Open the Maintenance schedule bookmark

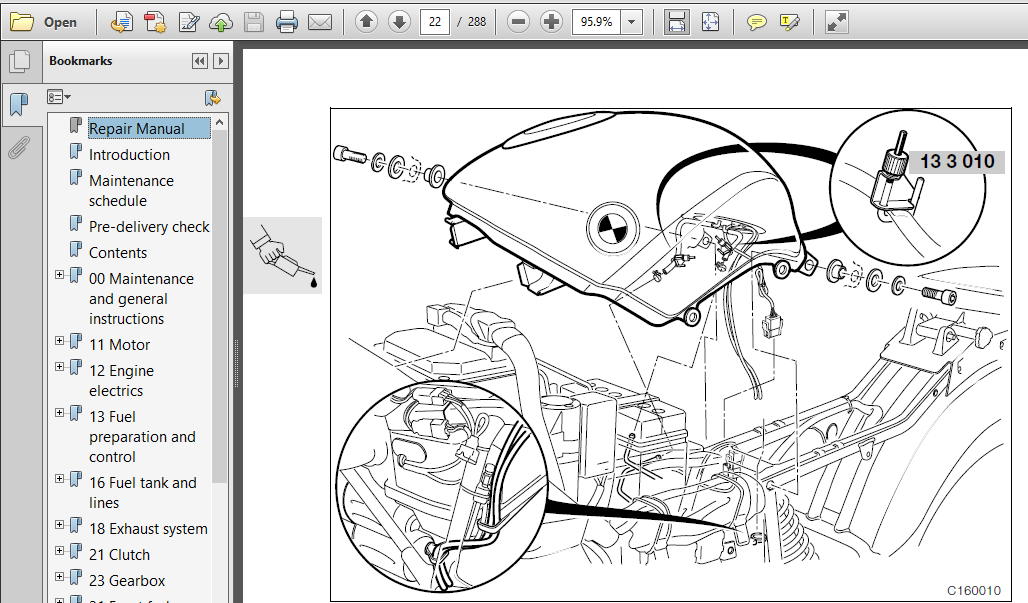[131, 191]
